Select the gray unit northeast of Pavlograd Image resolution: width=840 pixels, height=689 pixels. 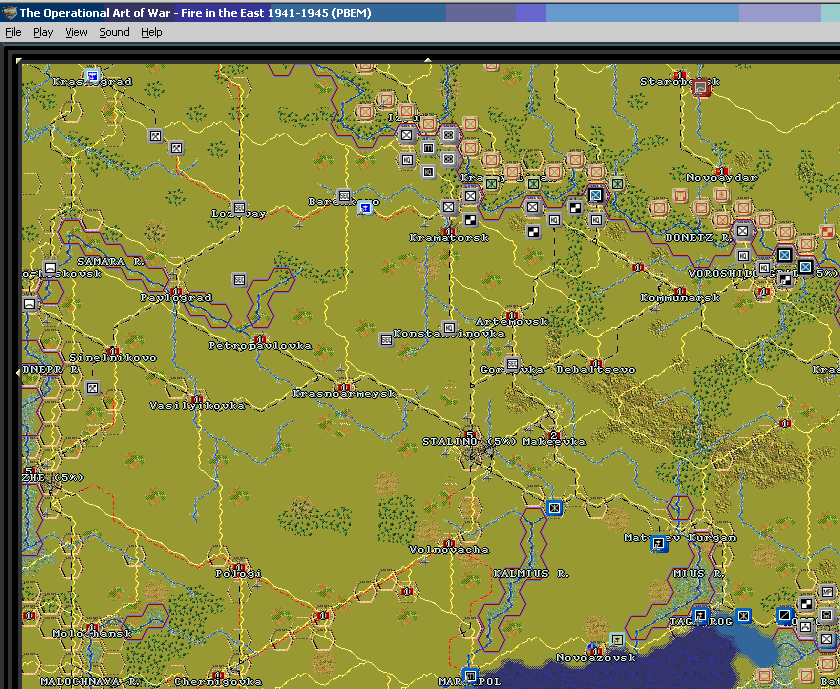coord(239,280)
